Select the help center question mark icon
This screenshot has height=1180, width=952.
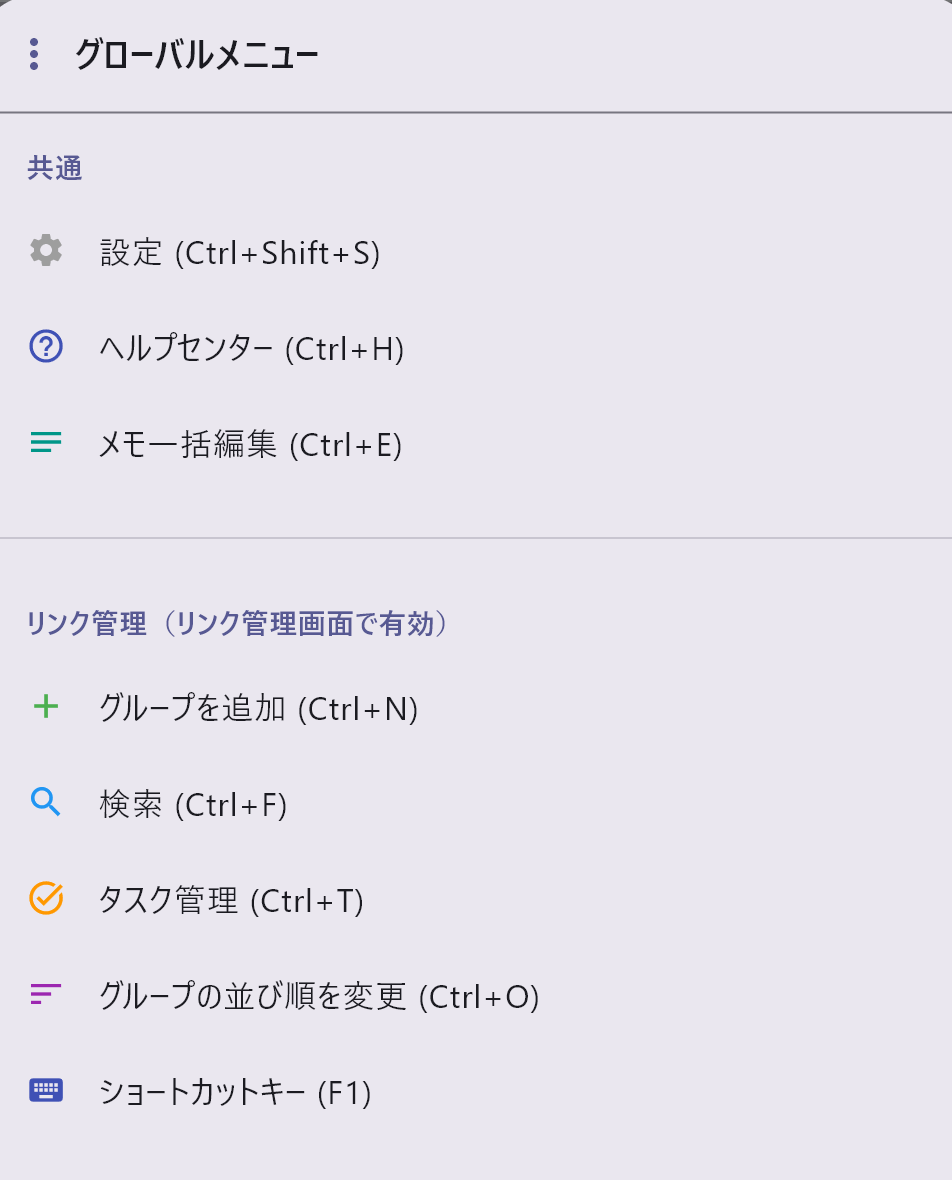point(44,348)
